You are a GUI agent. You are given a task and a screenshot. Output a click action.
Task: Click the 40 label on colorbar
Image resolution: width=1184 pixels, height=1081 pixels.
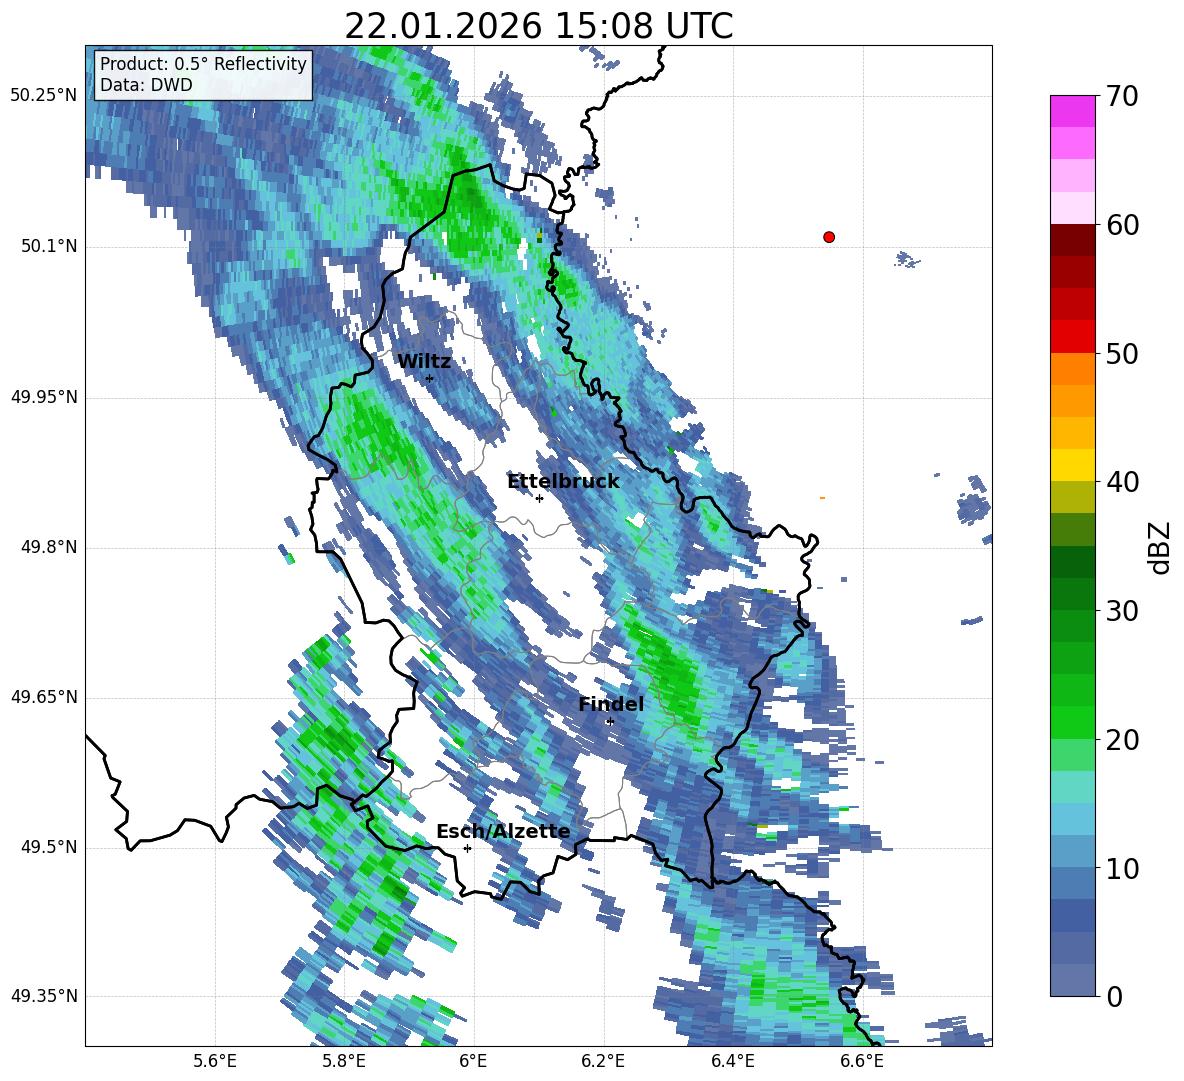tap(1122, 482)
